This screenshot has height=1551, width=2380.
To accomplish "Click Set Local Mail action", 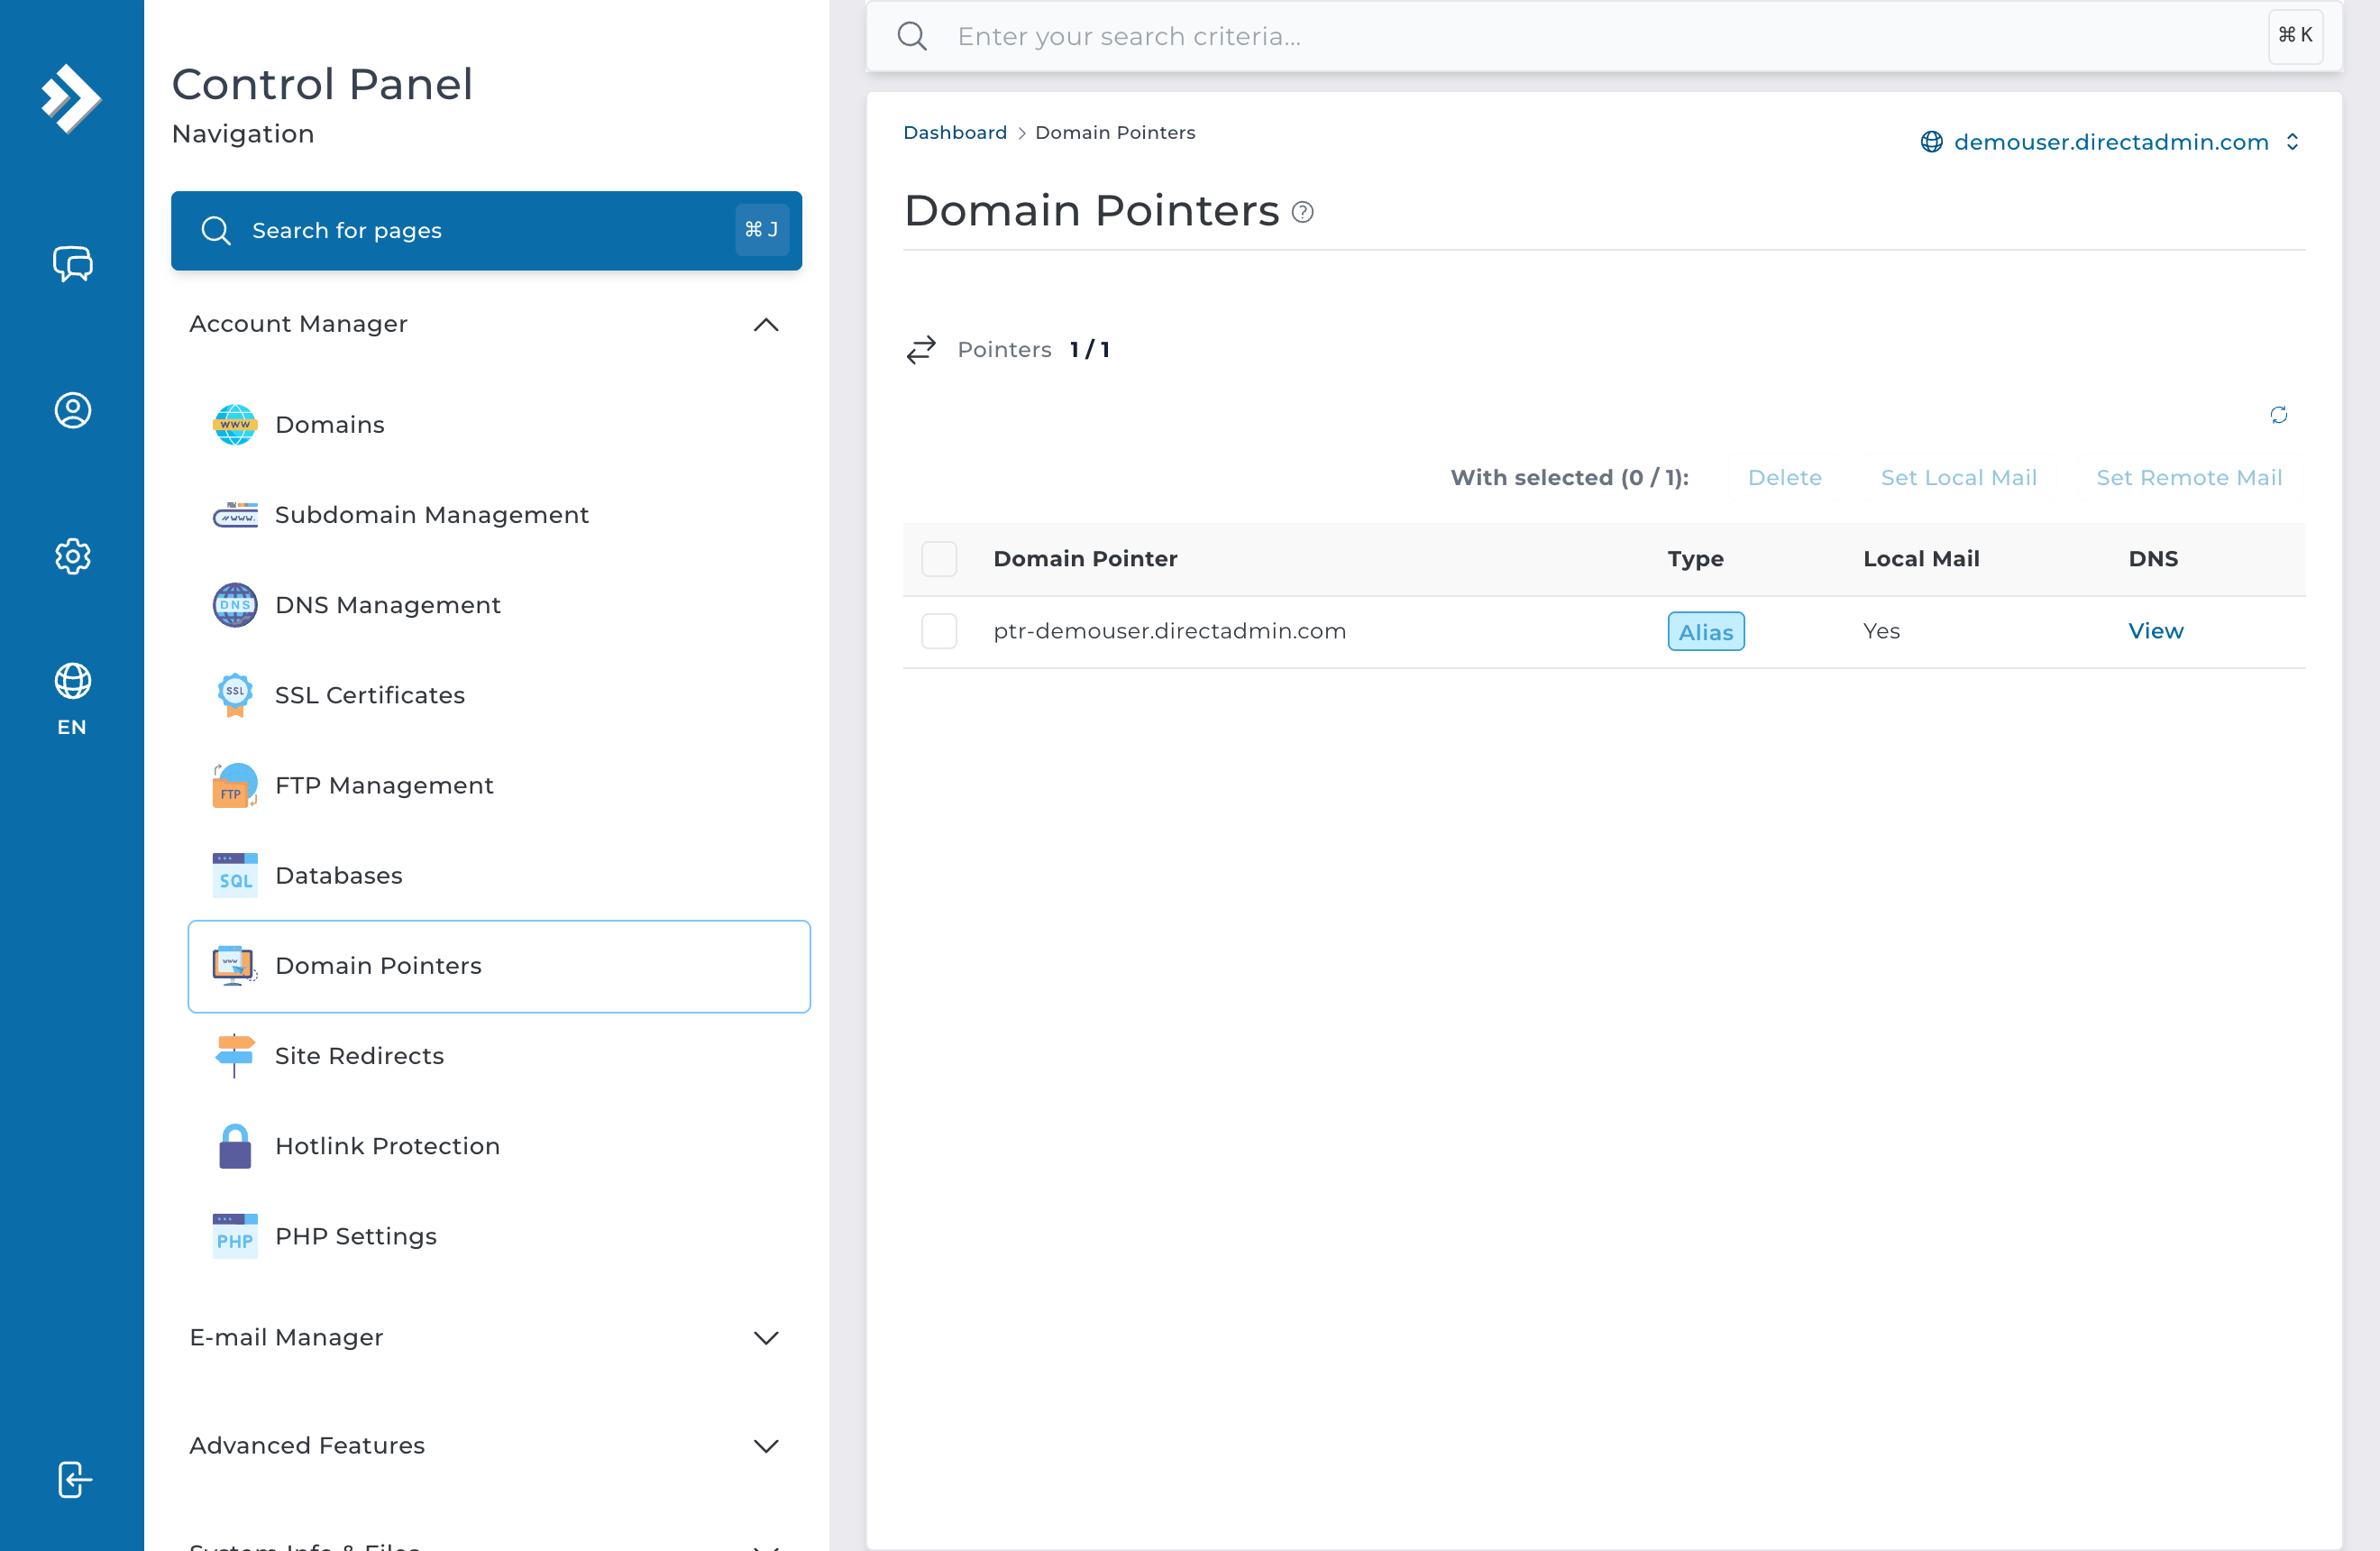I will (1958, 478).
